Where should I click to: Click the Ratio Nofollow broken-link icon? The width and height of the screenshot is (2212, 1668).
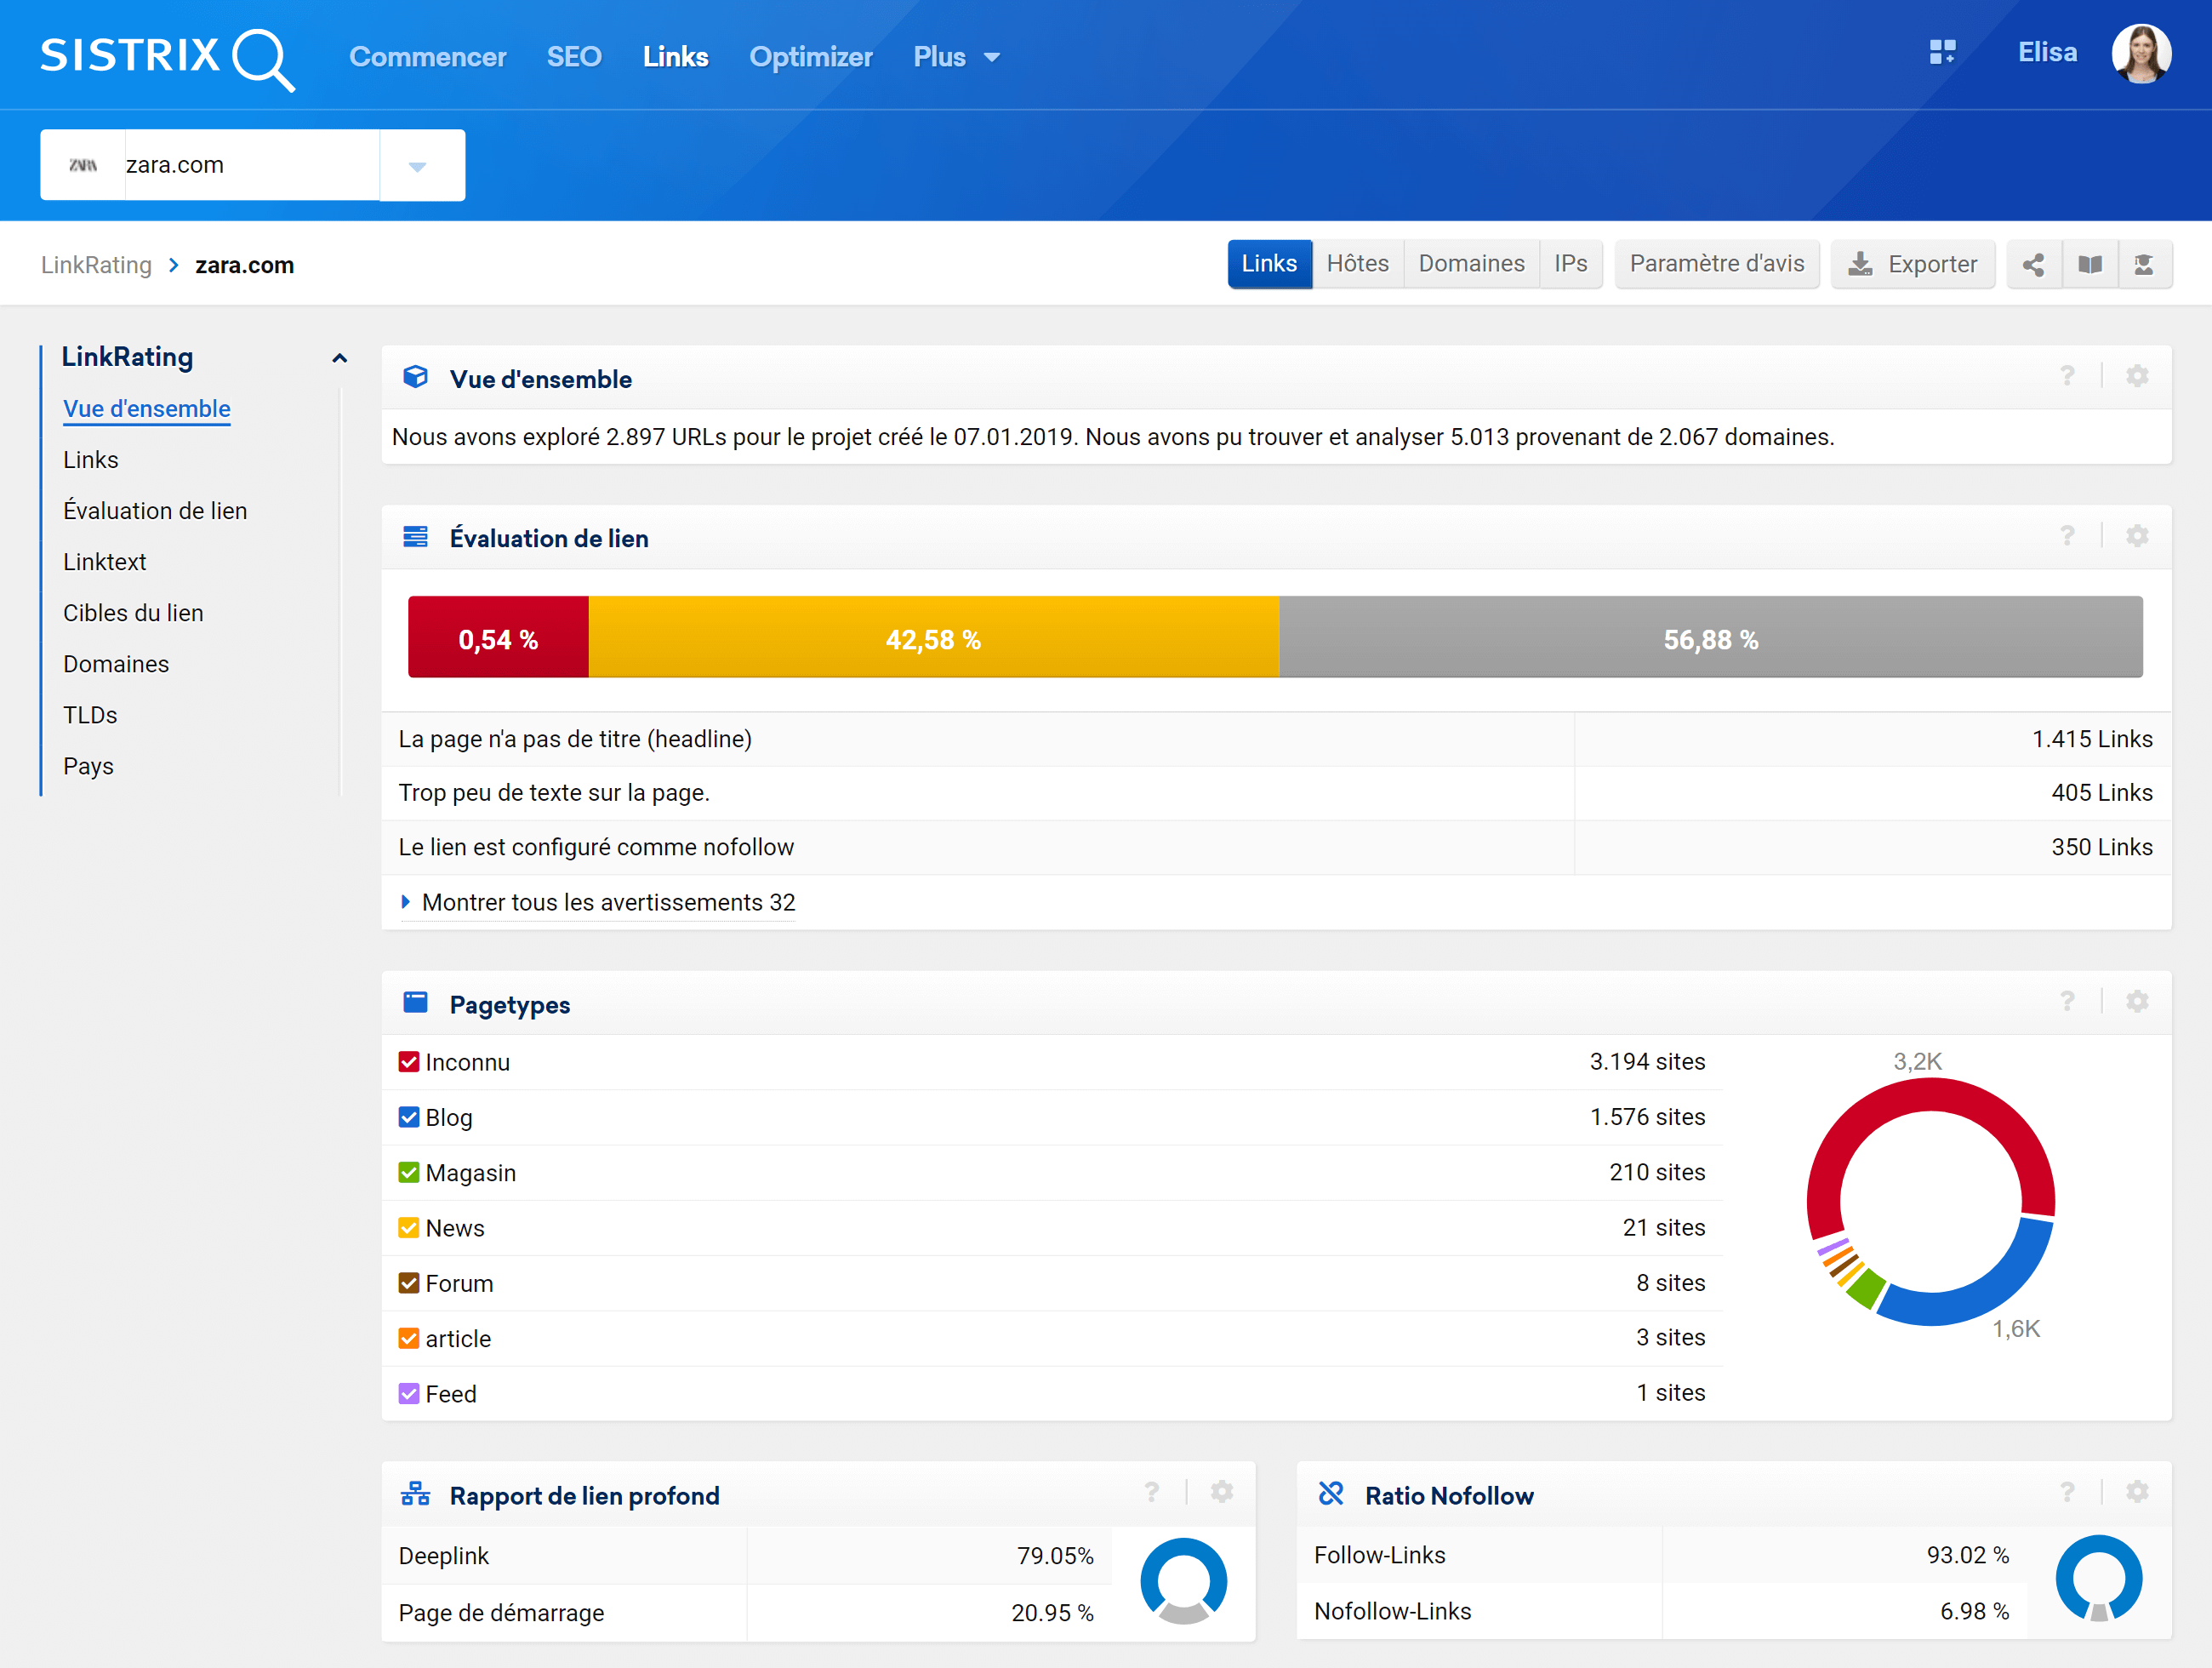coord(1331,1494)
